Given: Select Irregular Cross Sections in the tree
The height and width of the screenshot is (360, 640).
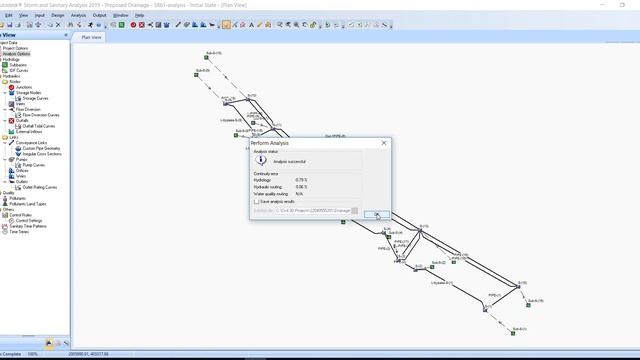Looking at the screenshot, I should 42,154.
